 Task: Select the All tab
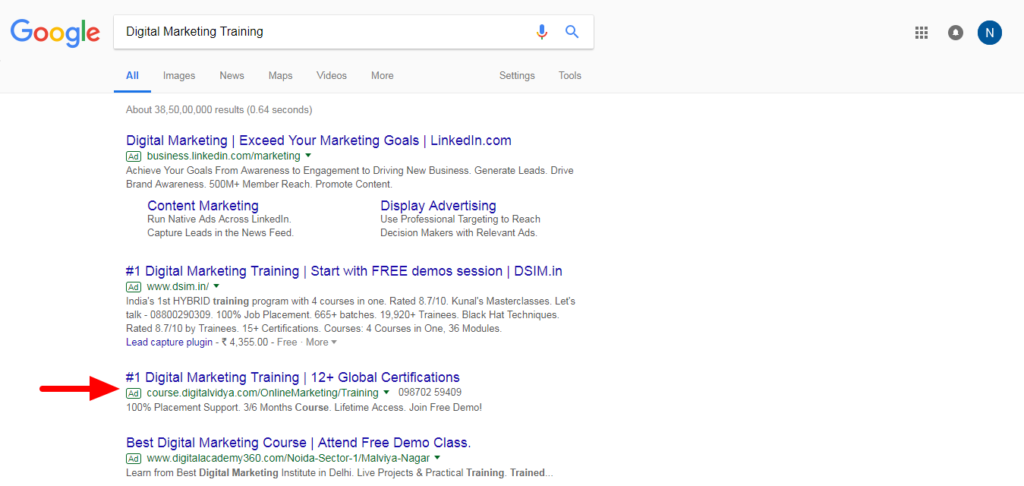click(x=132, y=76)
